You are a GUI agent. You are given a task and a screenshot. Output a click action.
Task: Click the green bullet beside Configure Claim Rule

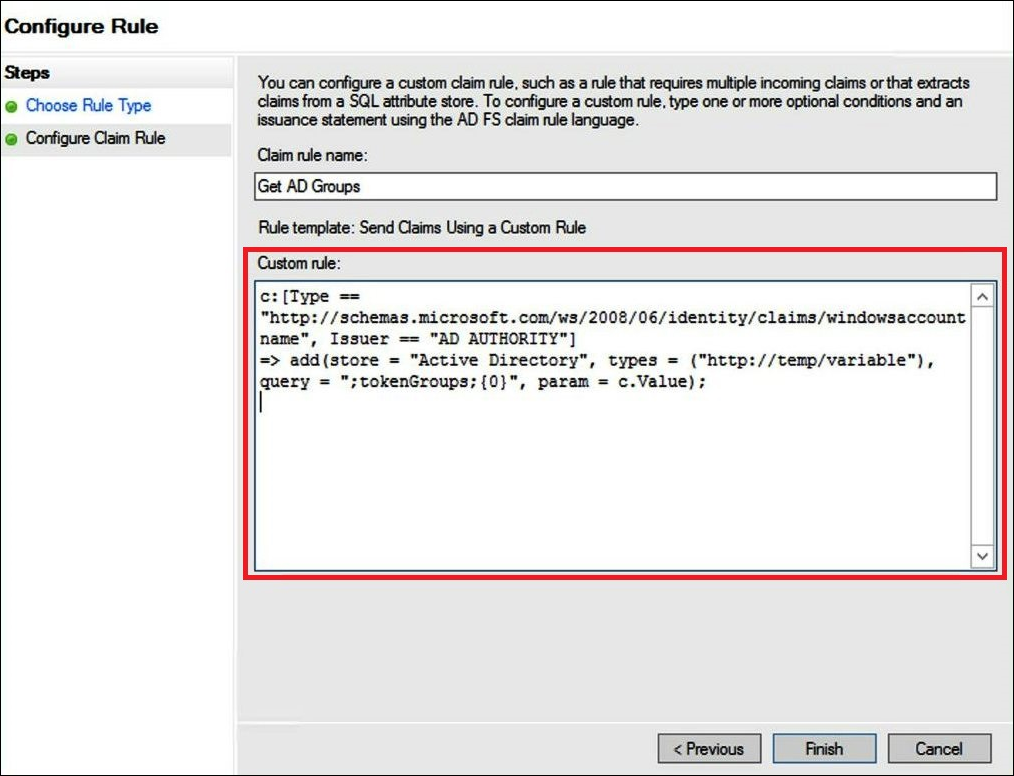[12, 139]
